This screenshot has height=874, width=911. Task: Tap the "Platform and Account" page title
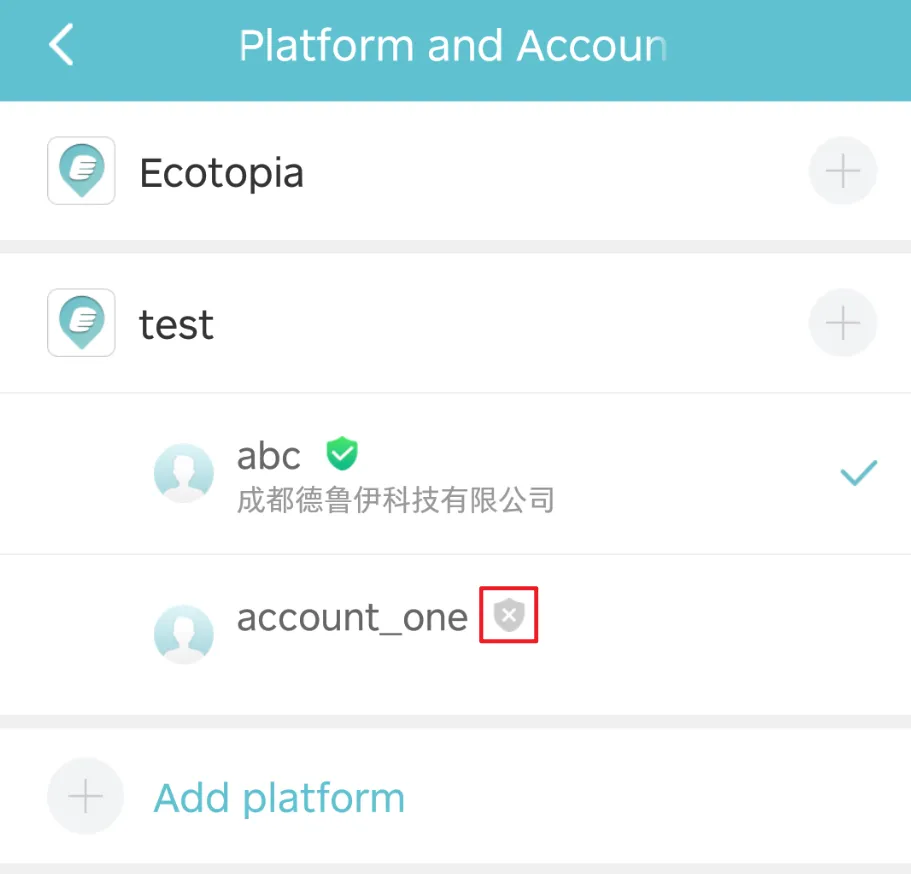pyautogui.click(x=452, y=46)
